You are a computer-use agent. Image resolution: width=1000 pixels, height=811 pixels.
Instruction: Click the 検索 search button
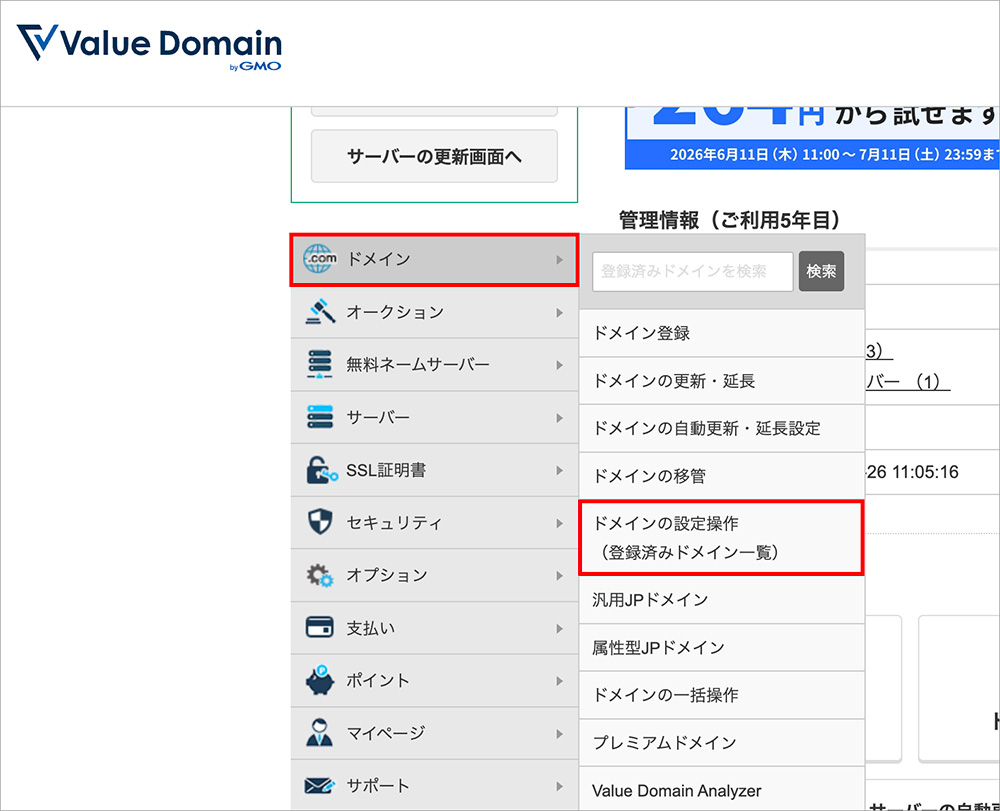(821, 271)
